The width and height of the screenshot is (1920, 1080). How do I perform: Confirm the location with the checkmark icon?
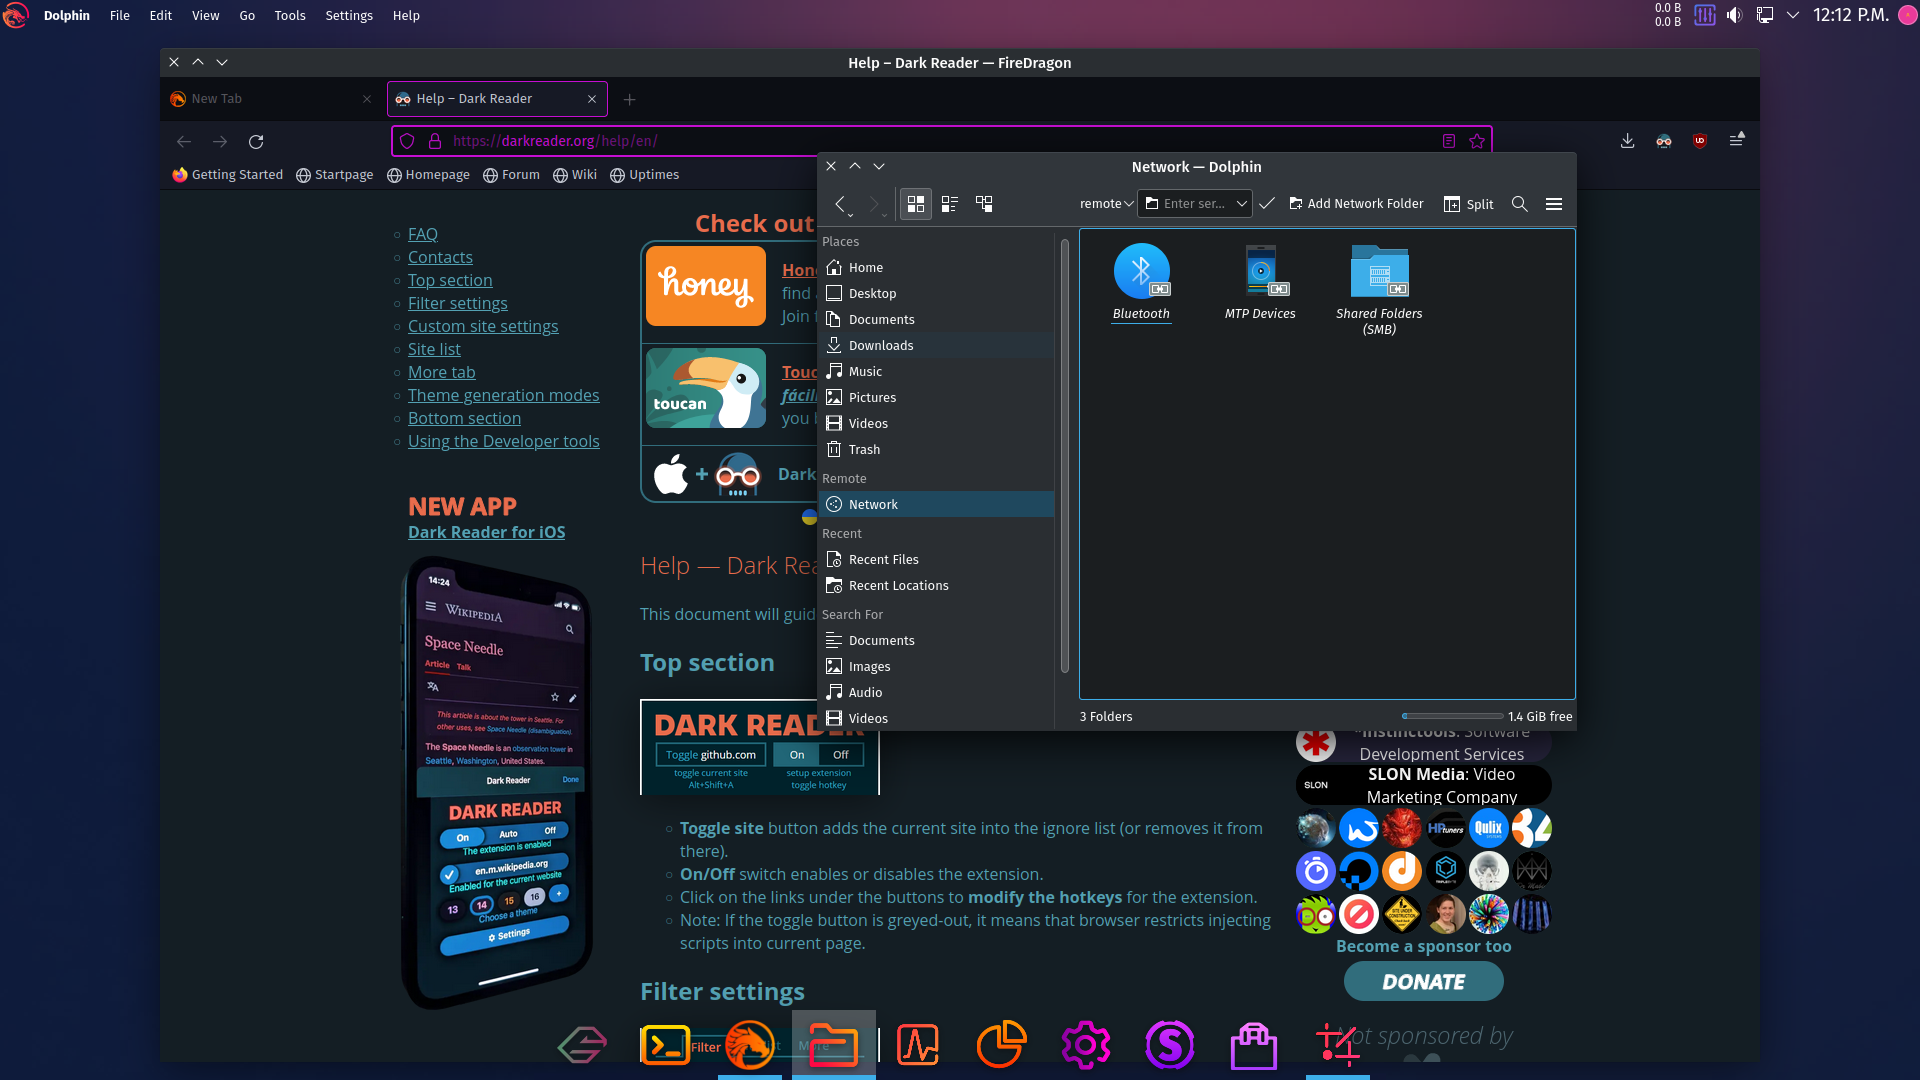[1267, 204]
